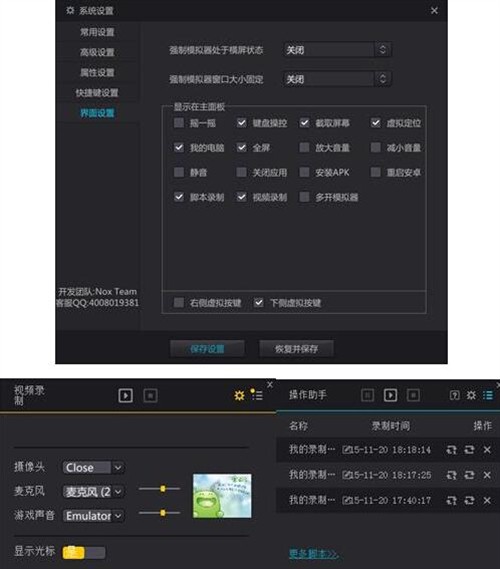Adjust the 麦克风 volume slider

[160, 489]
